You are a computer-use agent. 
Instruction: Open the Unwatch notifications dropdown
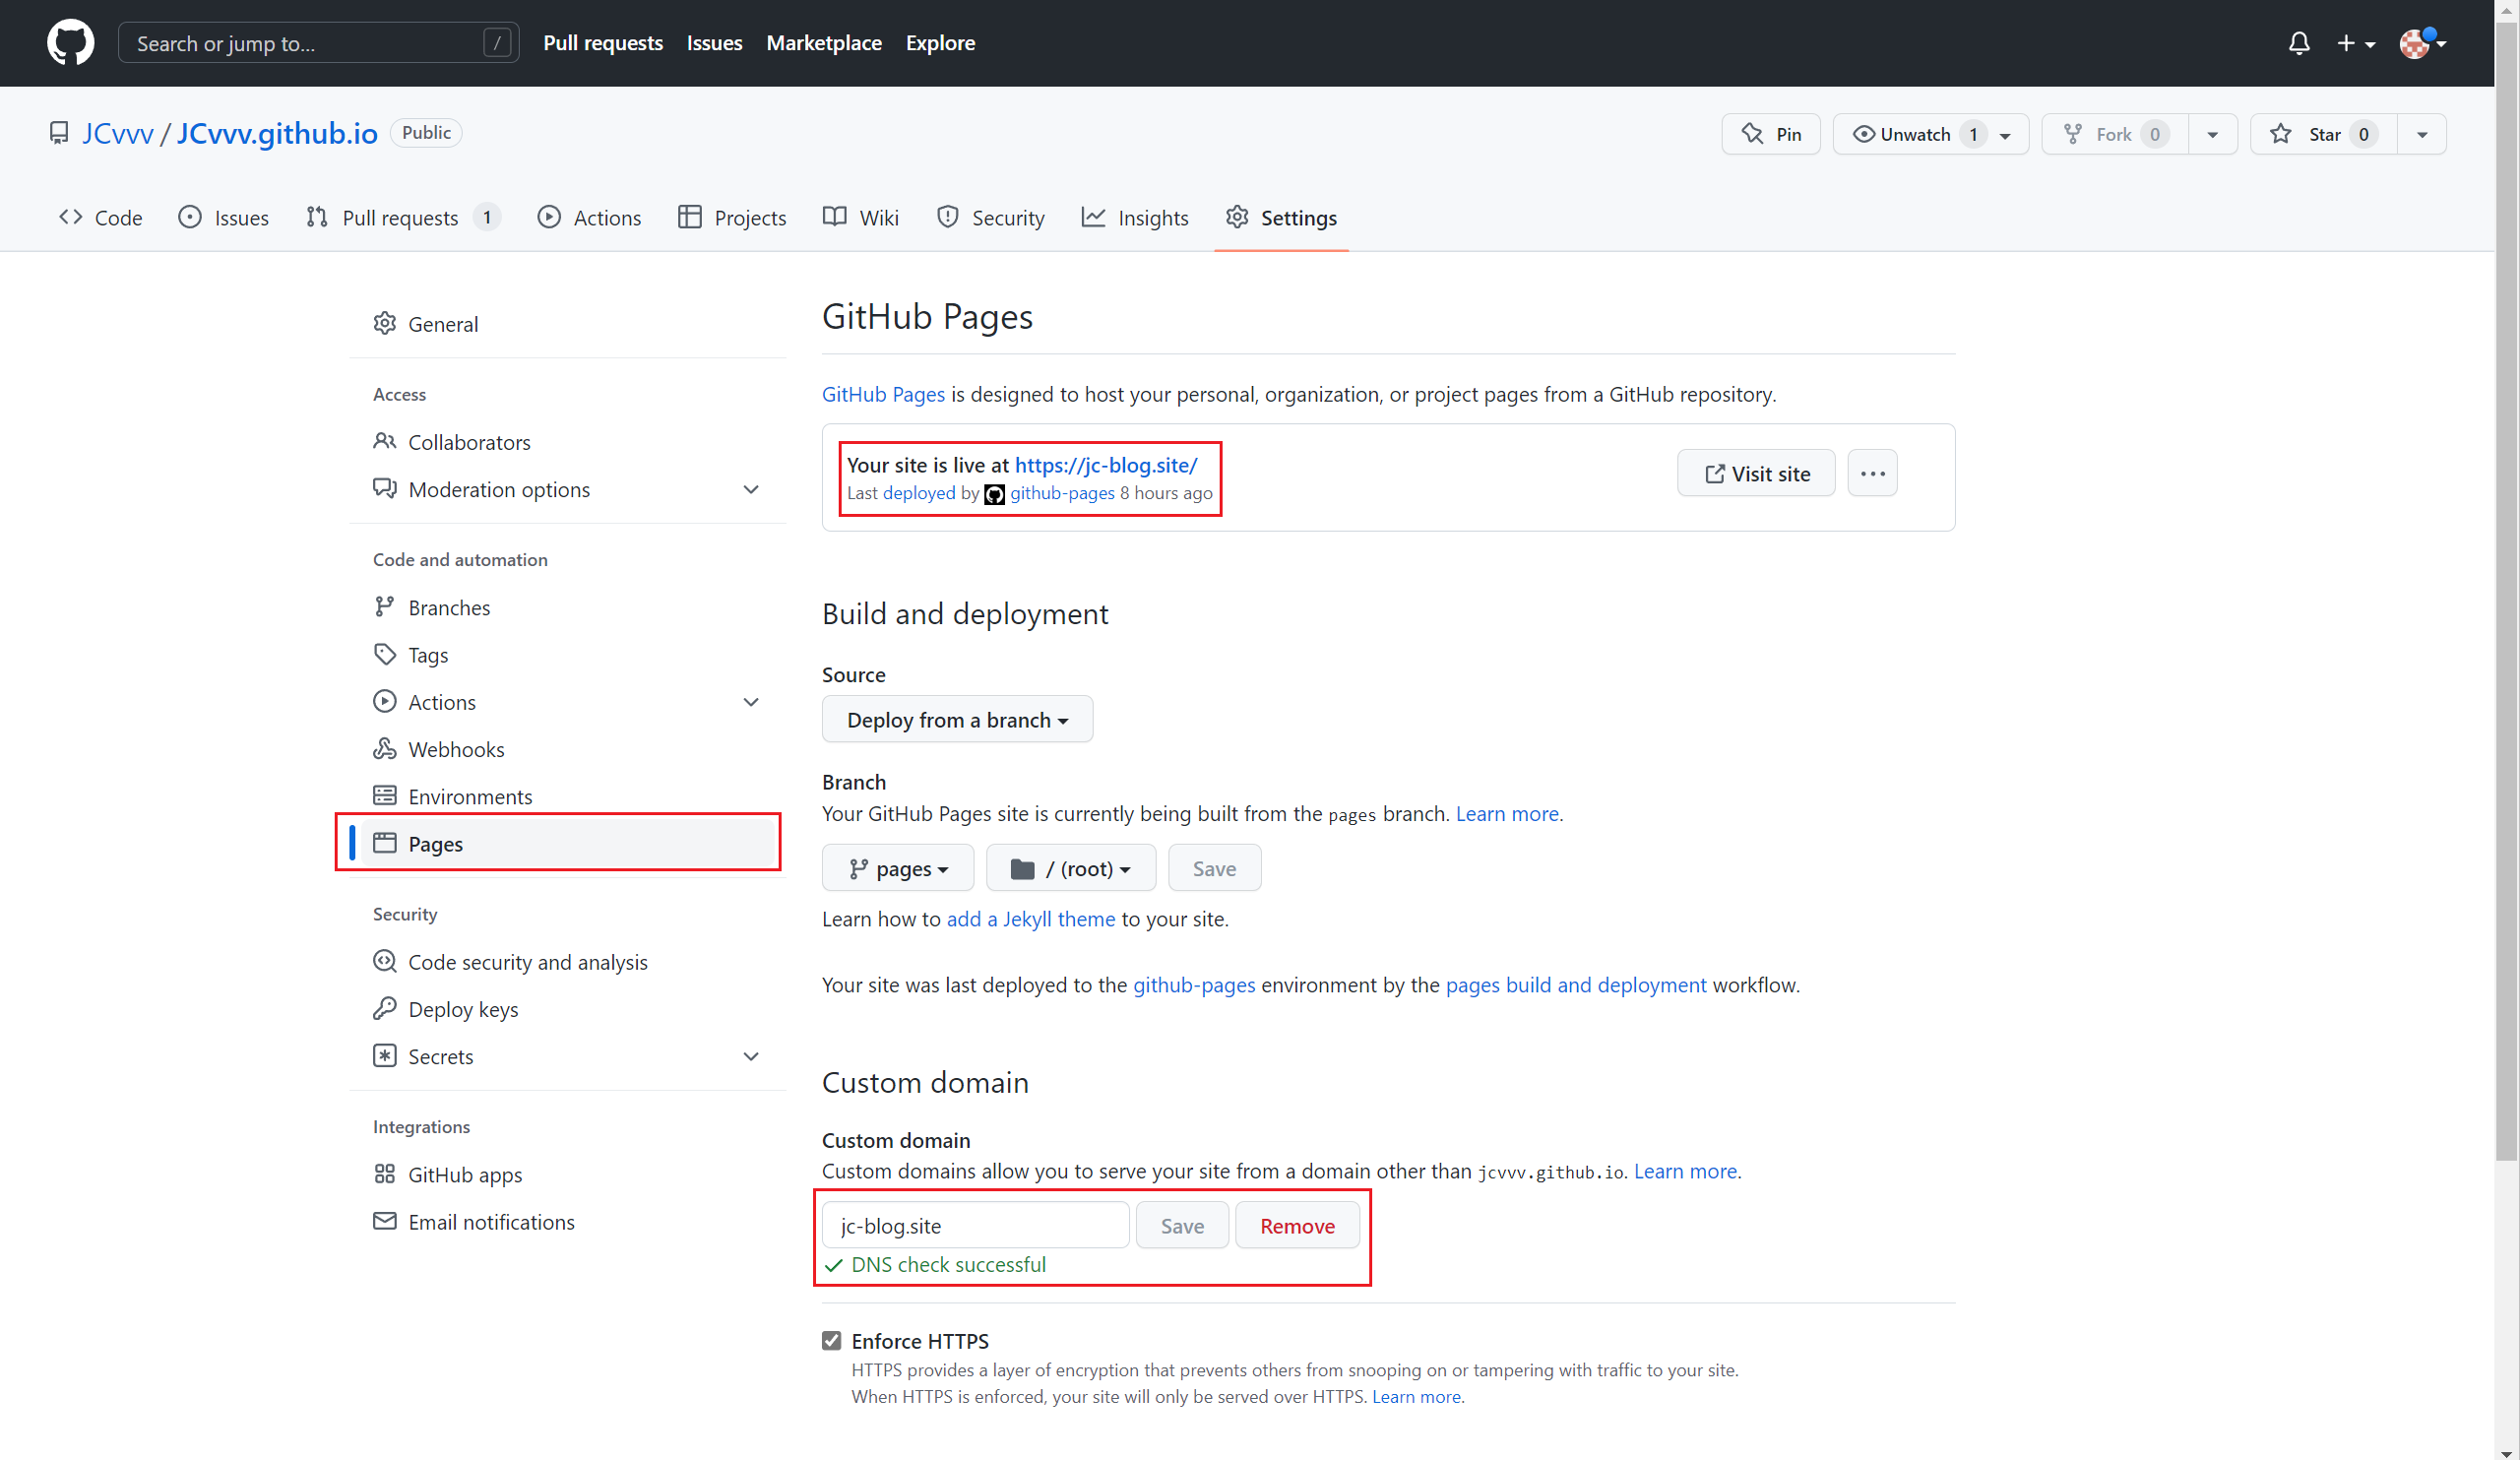(1930, 134)
